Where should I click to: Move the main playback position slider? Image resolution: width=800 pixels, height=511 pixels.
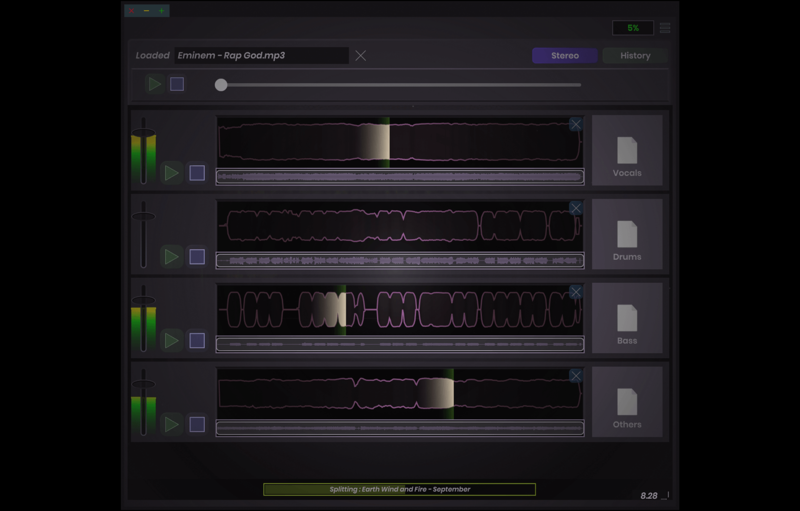pos(221,85)
